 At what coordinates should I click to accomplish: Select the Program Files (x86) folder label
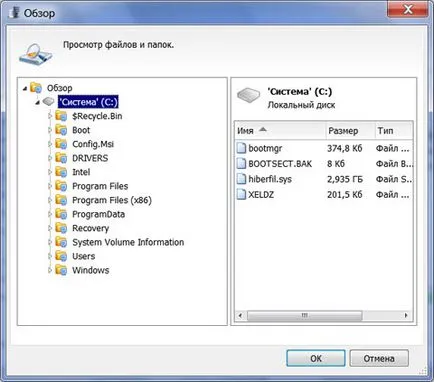[112, 200]
